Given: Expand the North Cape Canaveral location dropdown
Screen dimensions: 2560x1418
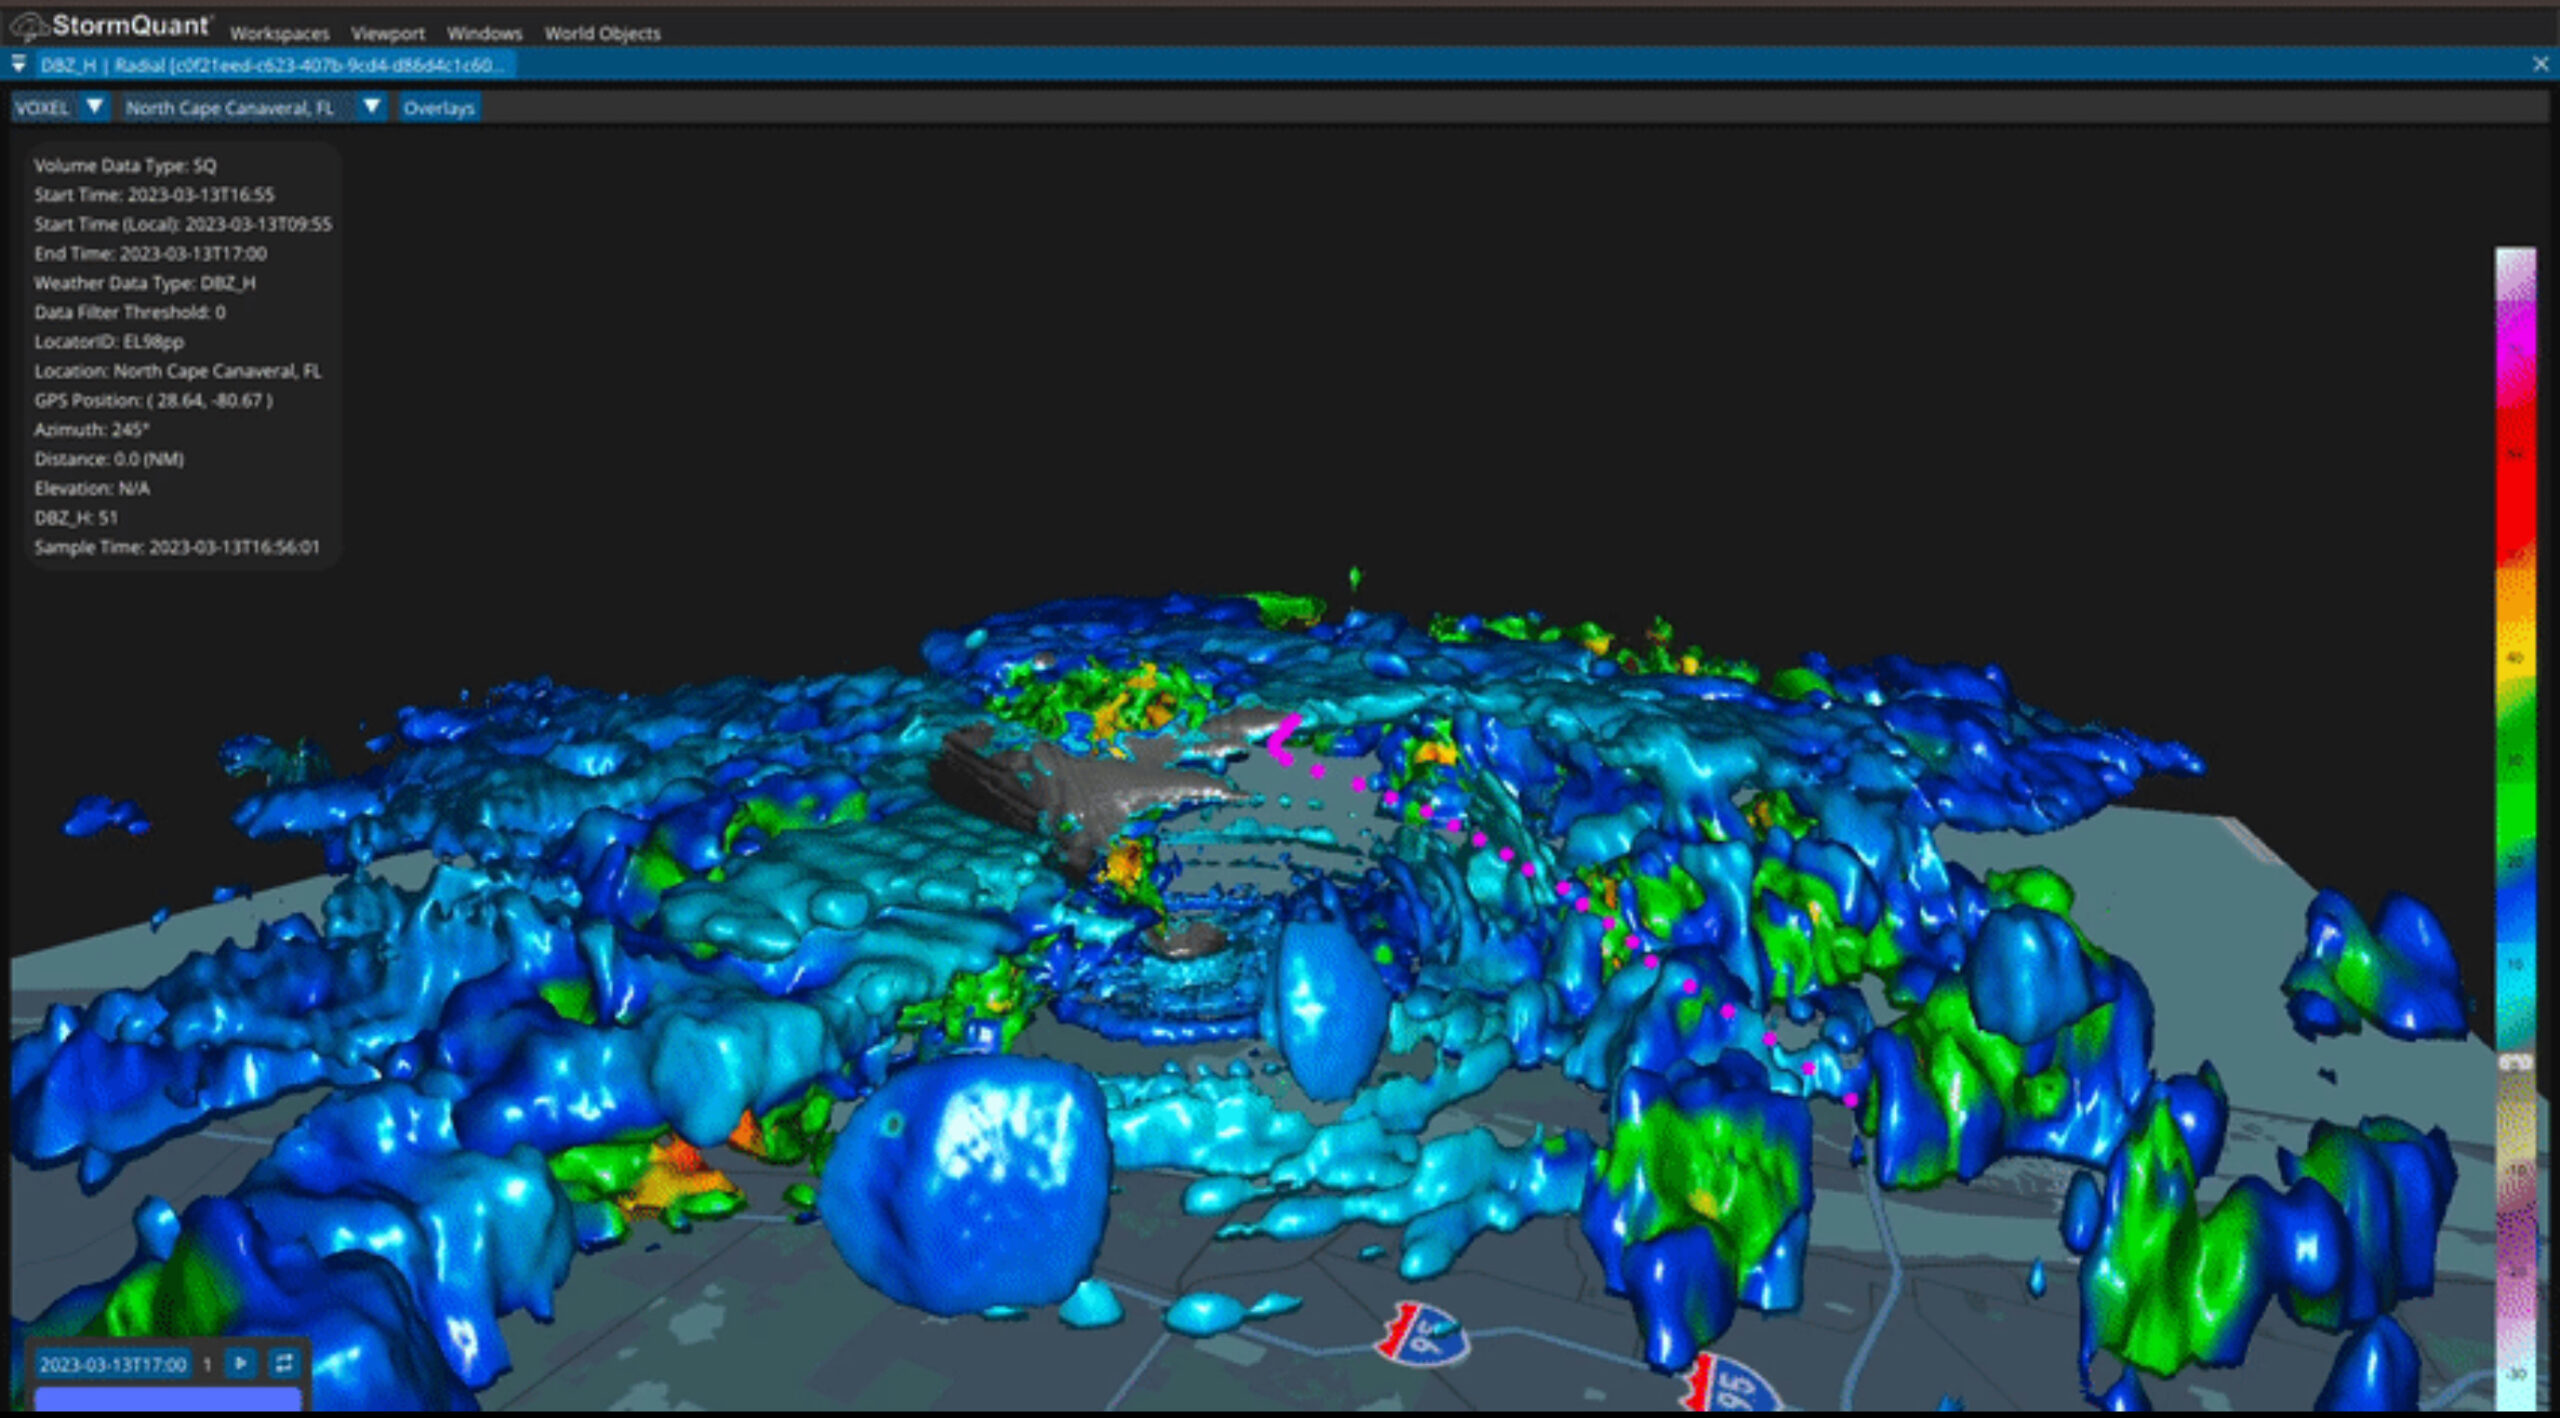Looking at the screenshot, I should point(371,107).
